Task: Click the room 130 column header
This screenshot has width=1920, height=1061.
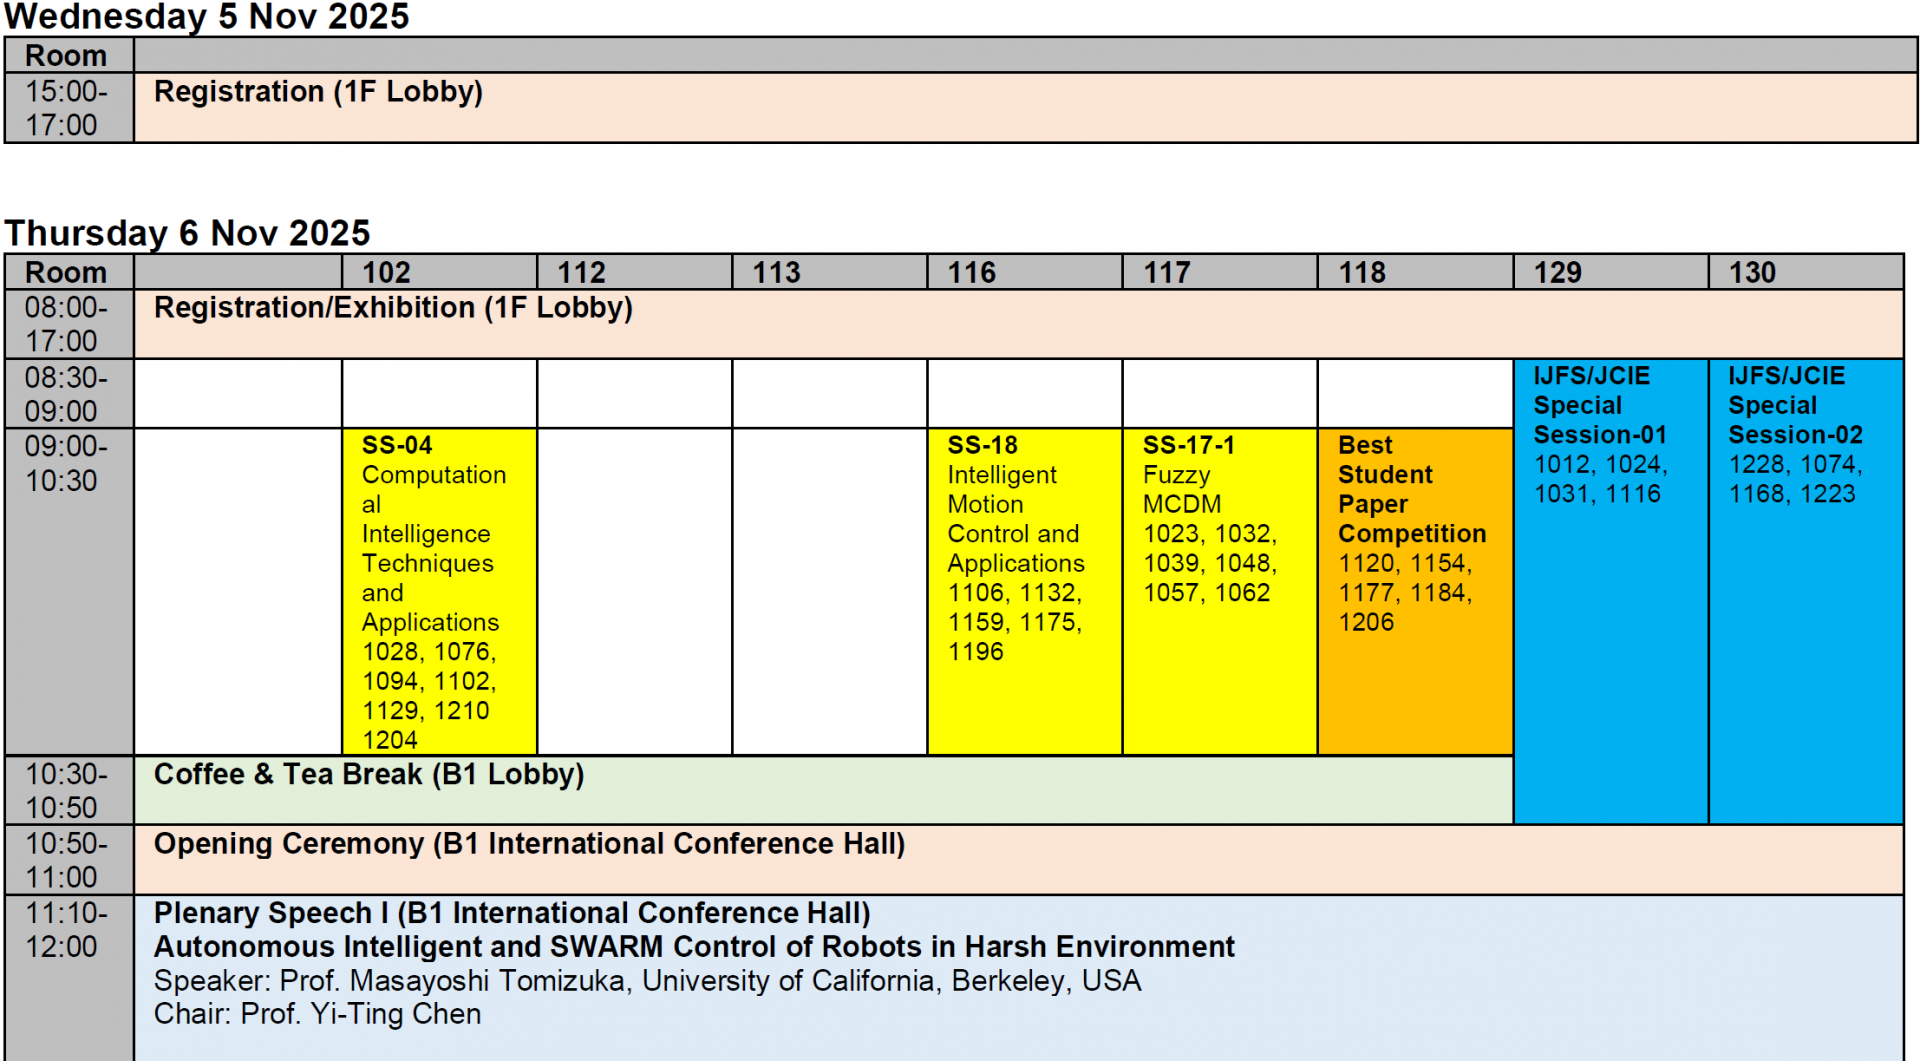Action: (x=1752, y=272)
